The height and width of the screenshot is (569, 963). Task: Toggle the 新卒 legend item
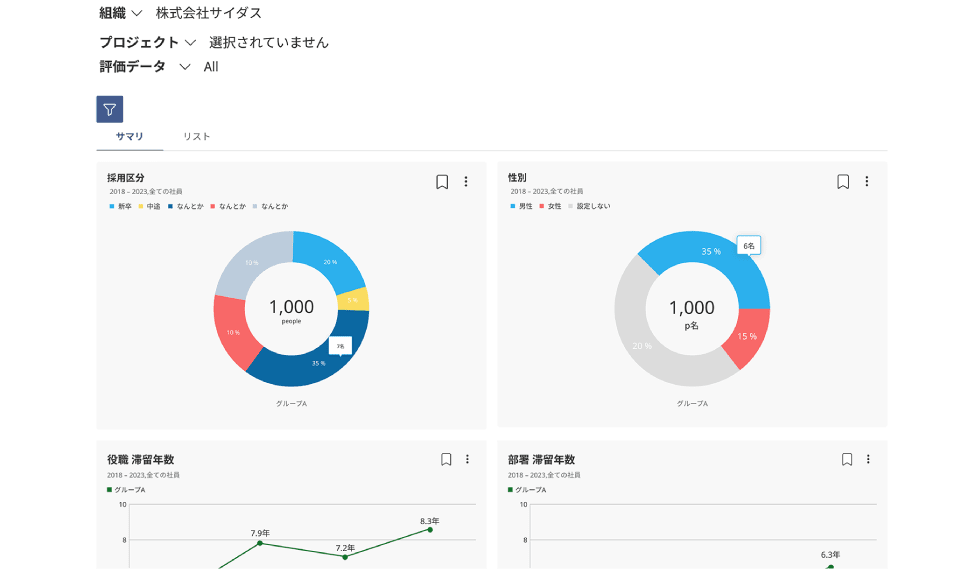click(120, 206)
